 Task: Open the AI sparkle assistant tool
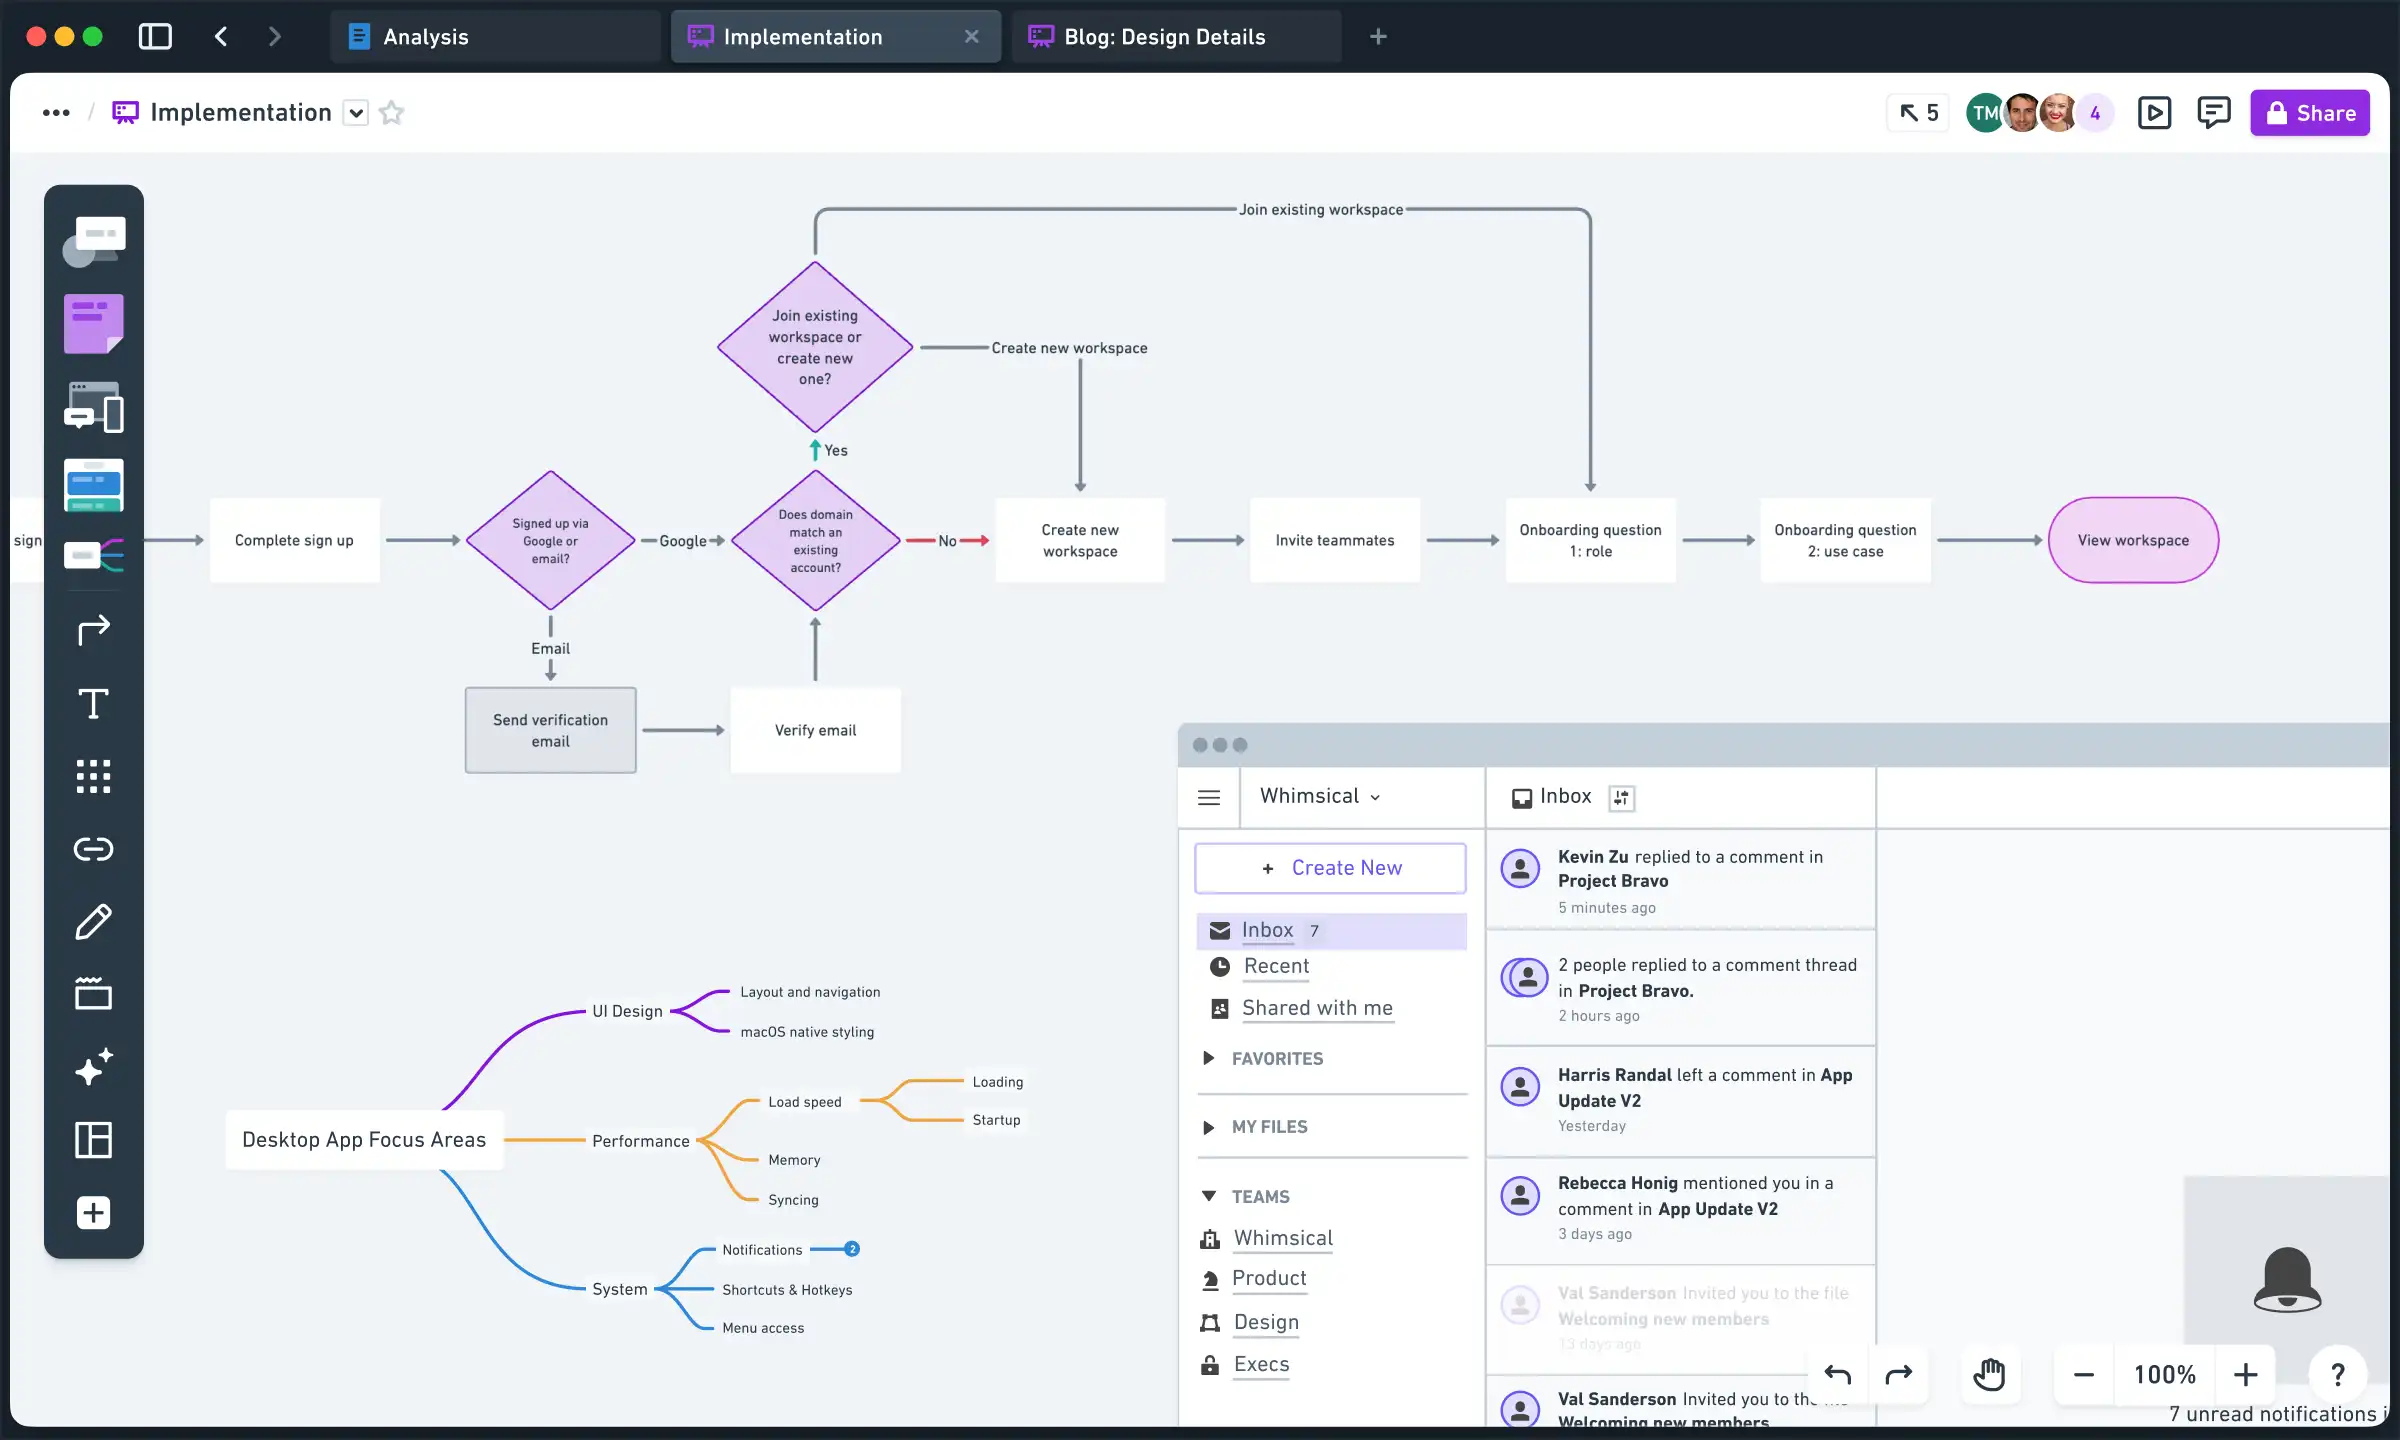pos(93,1068)
